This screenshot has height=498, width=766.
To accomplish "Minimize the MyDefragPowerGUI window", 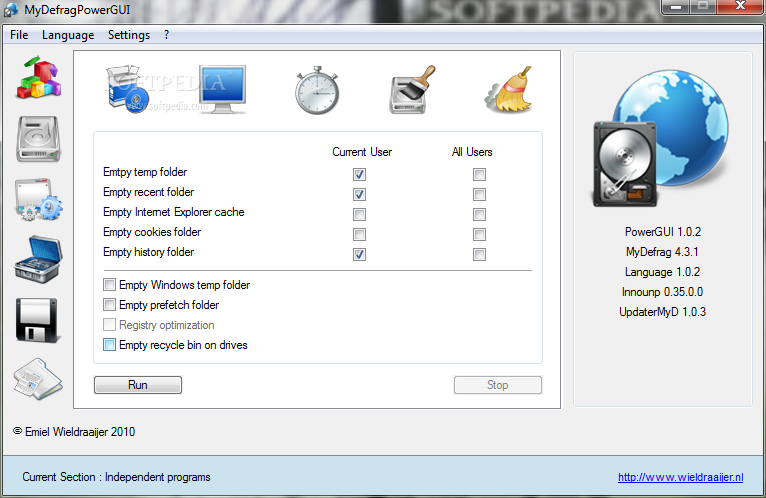I will [676, 7].
